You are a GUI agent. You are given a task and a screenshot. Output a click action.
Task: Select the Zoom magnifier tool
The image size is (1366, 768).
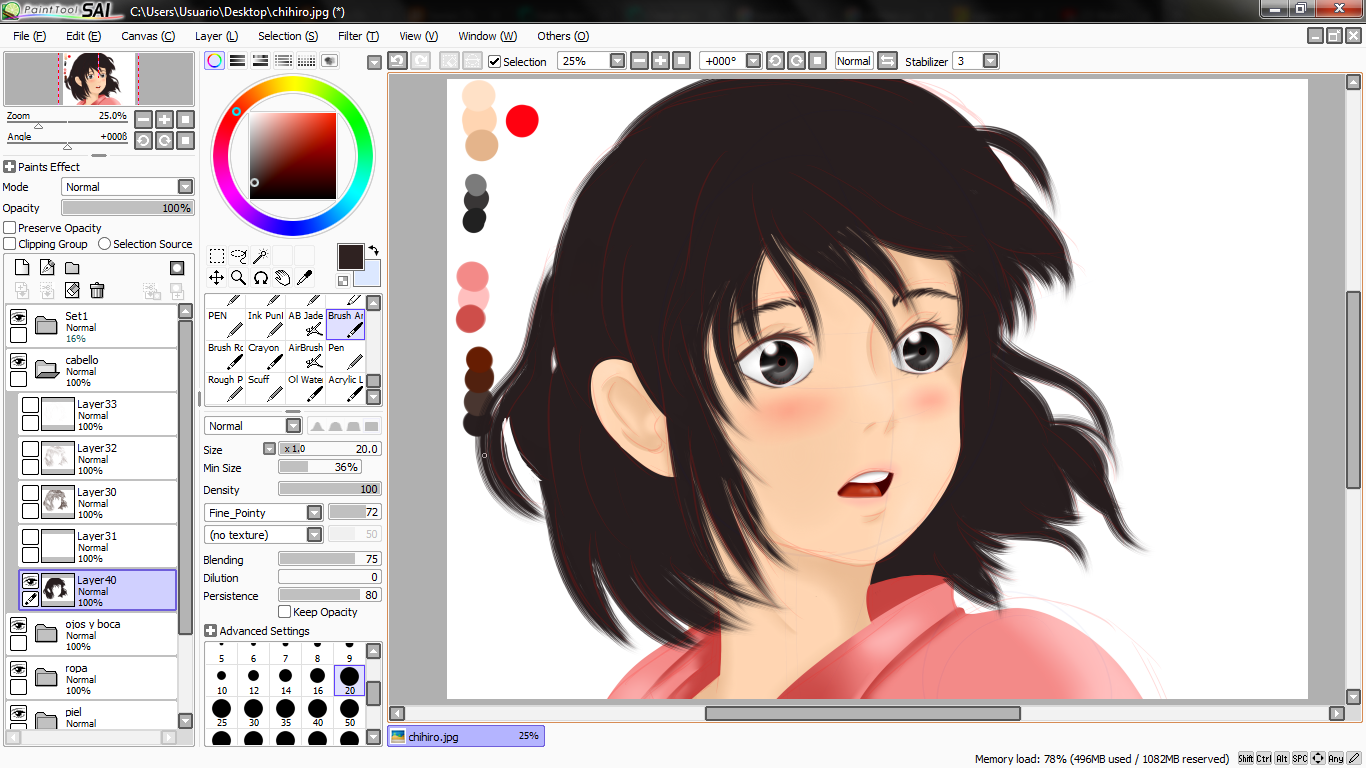tap(238, 277)
